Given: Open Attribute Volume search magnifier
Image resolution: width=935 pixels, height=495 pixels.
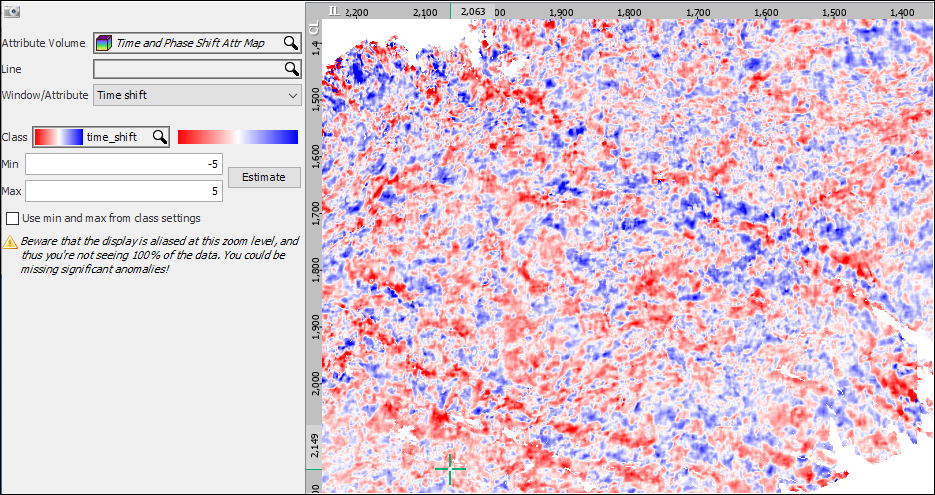Looking at the screenshot, I should [x=290, y=43].
